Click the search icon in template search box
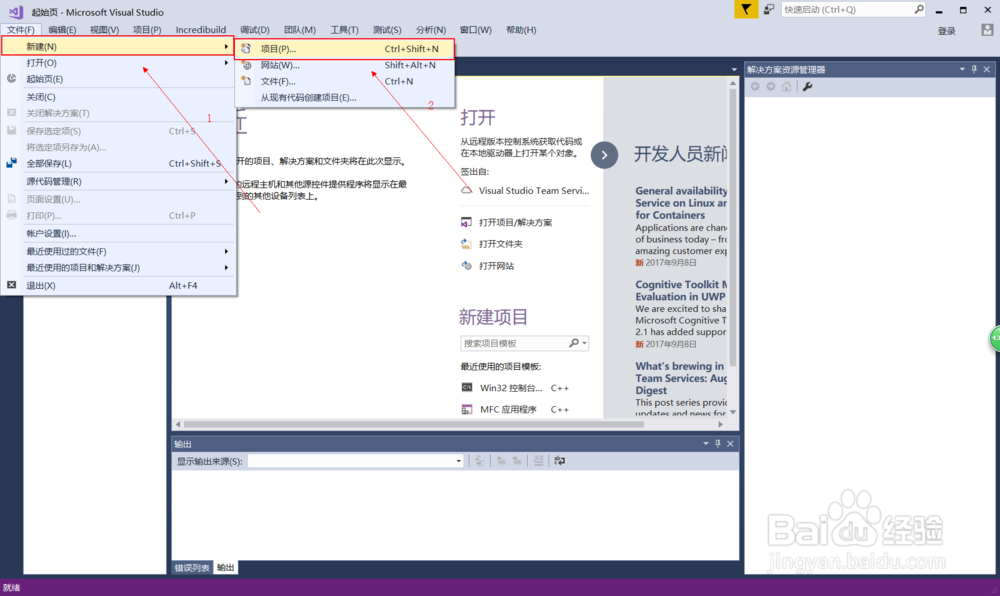The height and width of the screenshot is (596, 1000). pyautogui.click(x=573, y=343)
